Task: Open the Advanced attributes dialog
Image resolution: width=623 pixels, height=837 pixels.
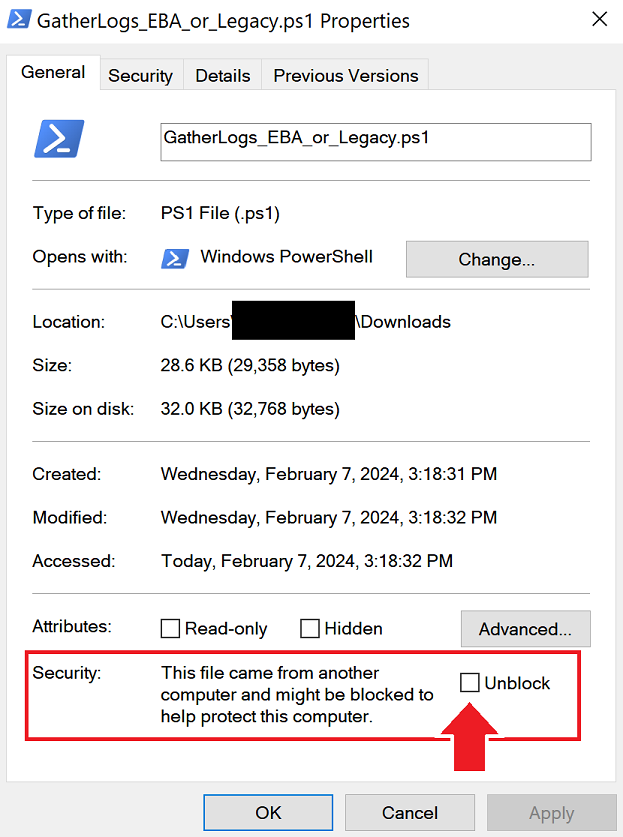Action: (x=525, y=628)
